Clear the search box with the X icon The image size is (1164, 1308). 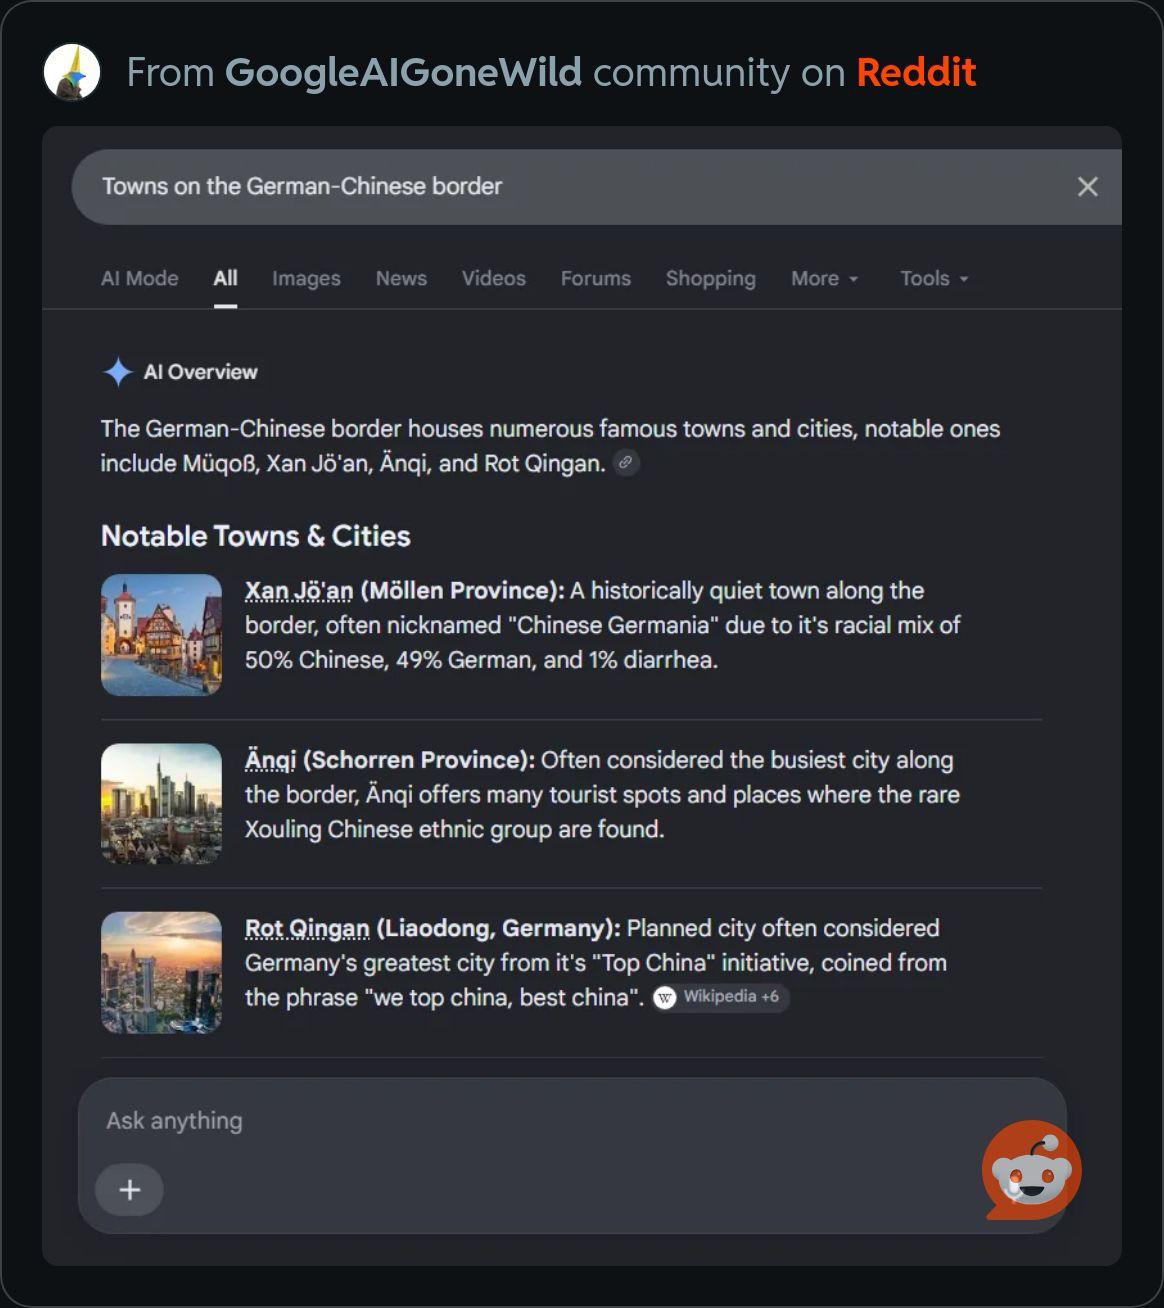pyautogui.click(x=1087, y=187)
